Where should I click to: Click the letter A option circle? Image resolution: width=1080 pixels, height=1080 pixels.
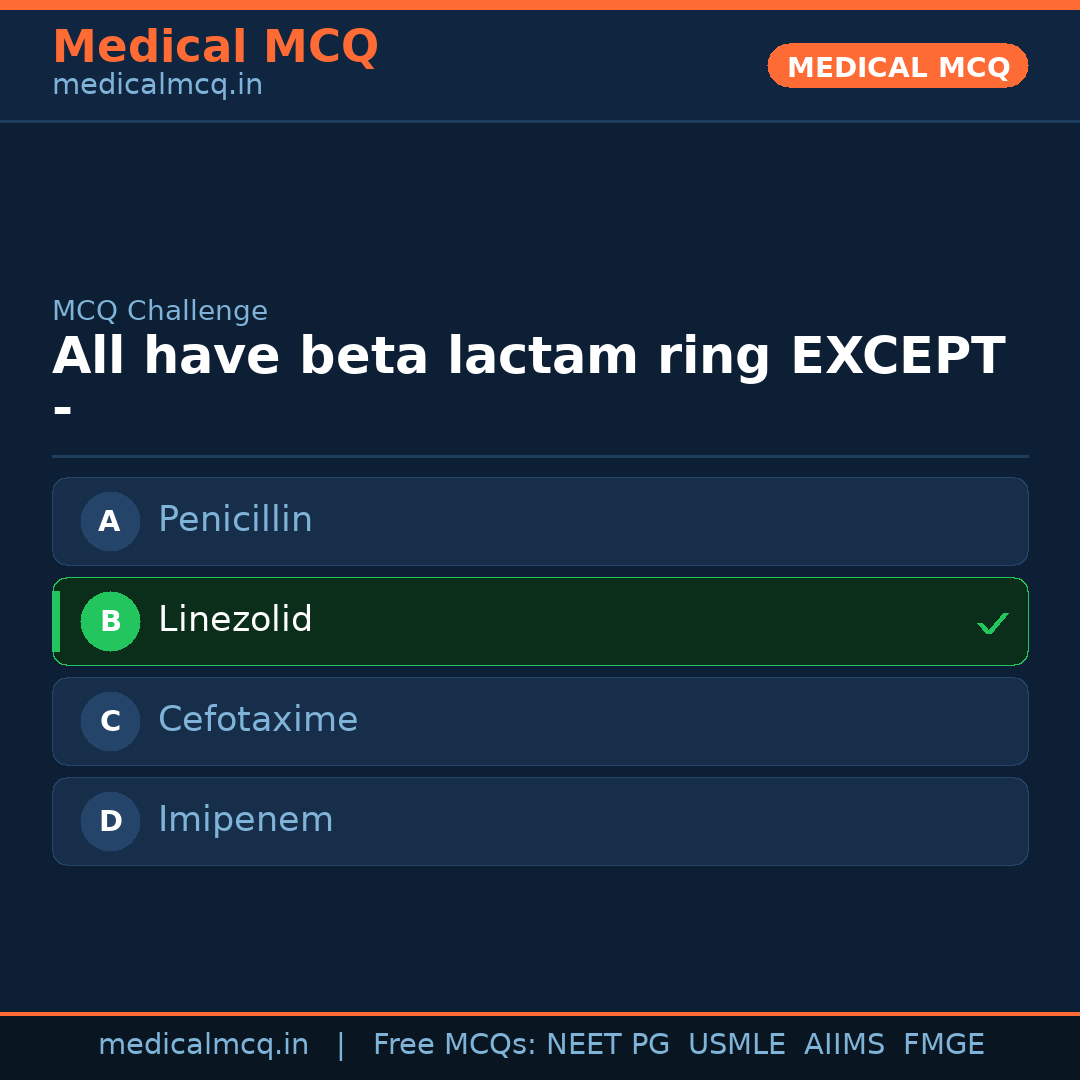[x=110, y=521]
